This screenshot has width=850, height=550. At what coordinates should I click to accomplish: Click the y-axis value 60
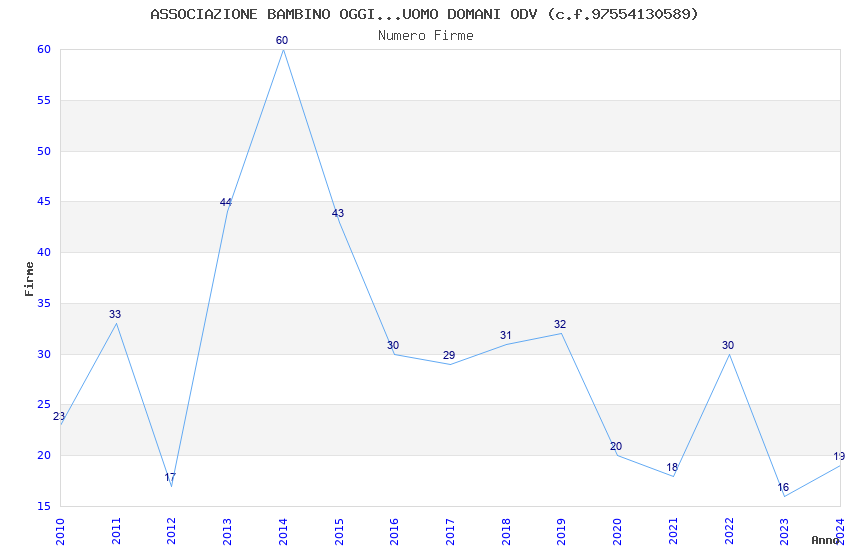(x=44, y=49)
